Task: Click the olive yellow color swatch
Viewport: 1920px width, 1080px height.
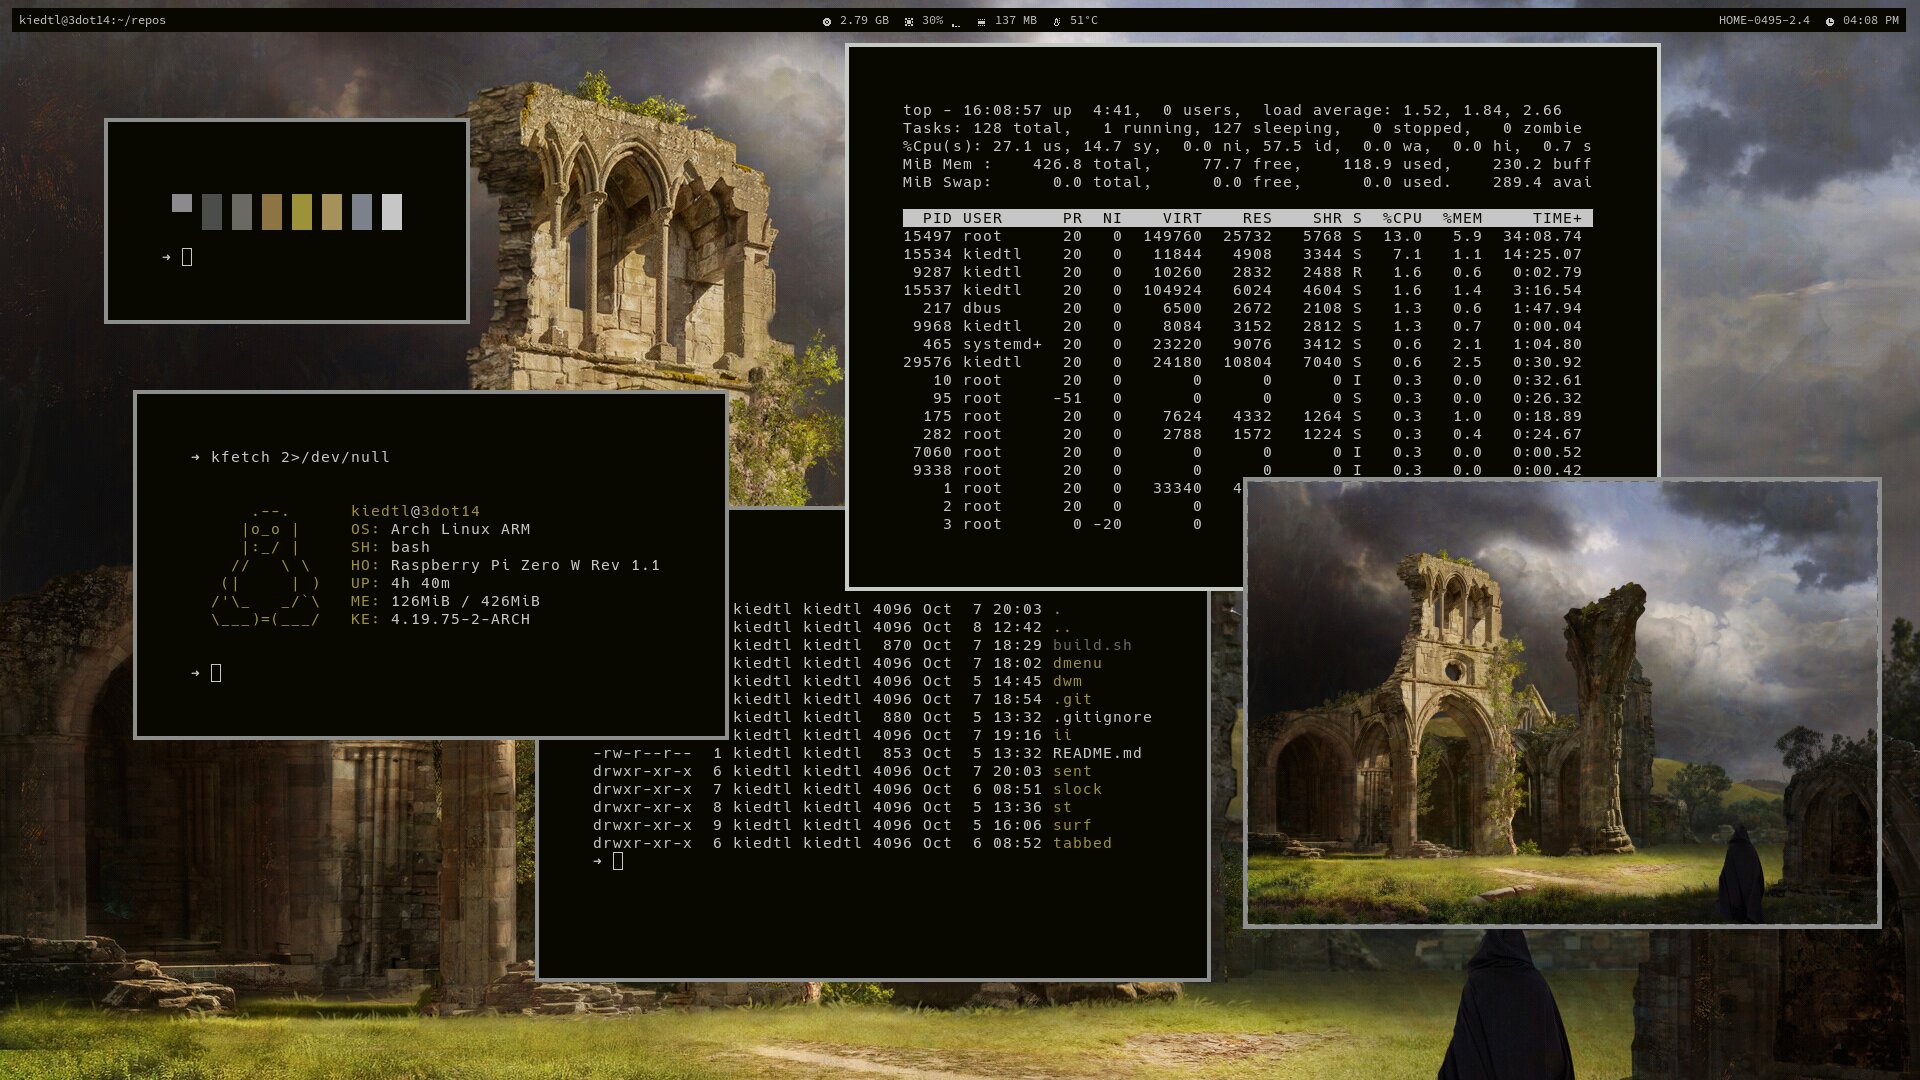Action: pyautogui.click(x=302, y=212)
